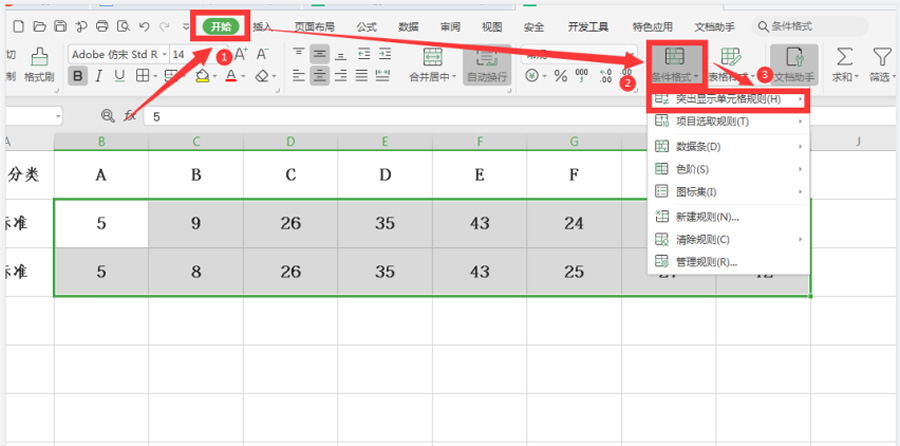Click the AutoSum (求和) sigma icon
This screenshot has width=900, height=446.
844,57
